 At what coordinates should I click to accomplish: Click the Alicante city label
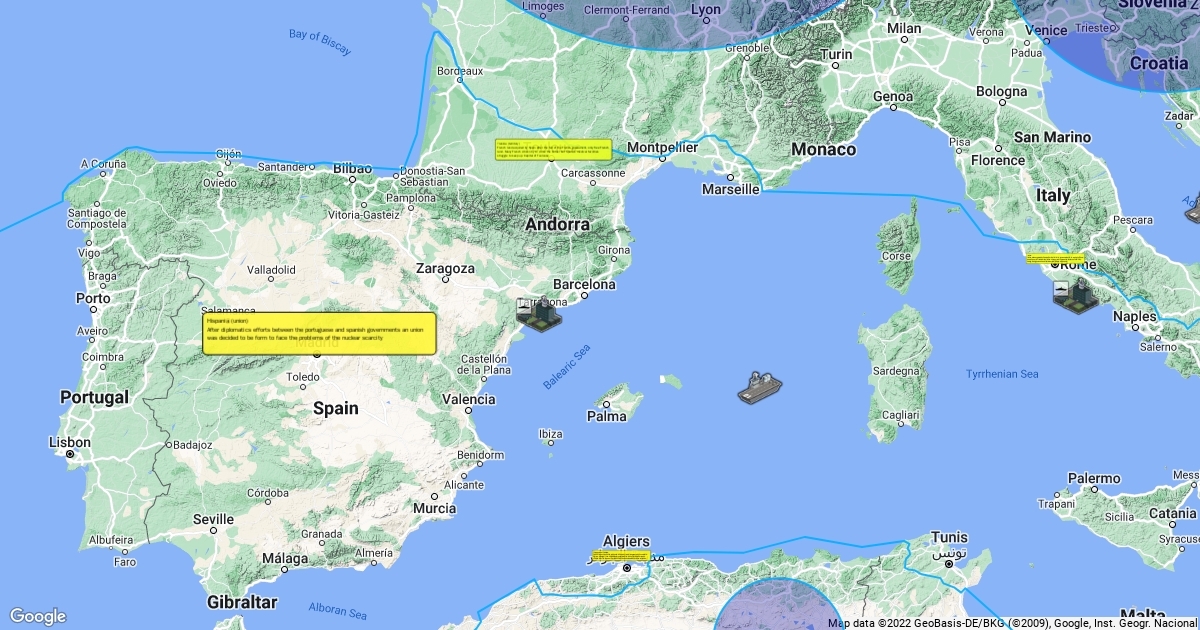pyautogui.click(x=463, y=485)
